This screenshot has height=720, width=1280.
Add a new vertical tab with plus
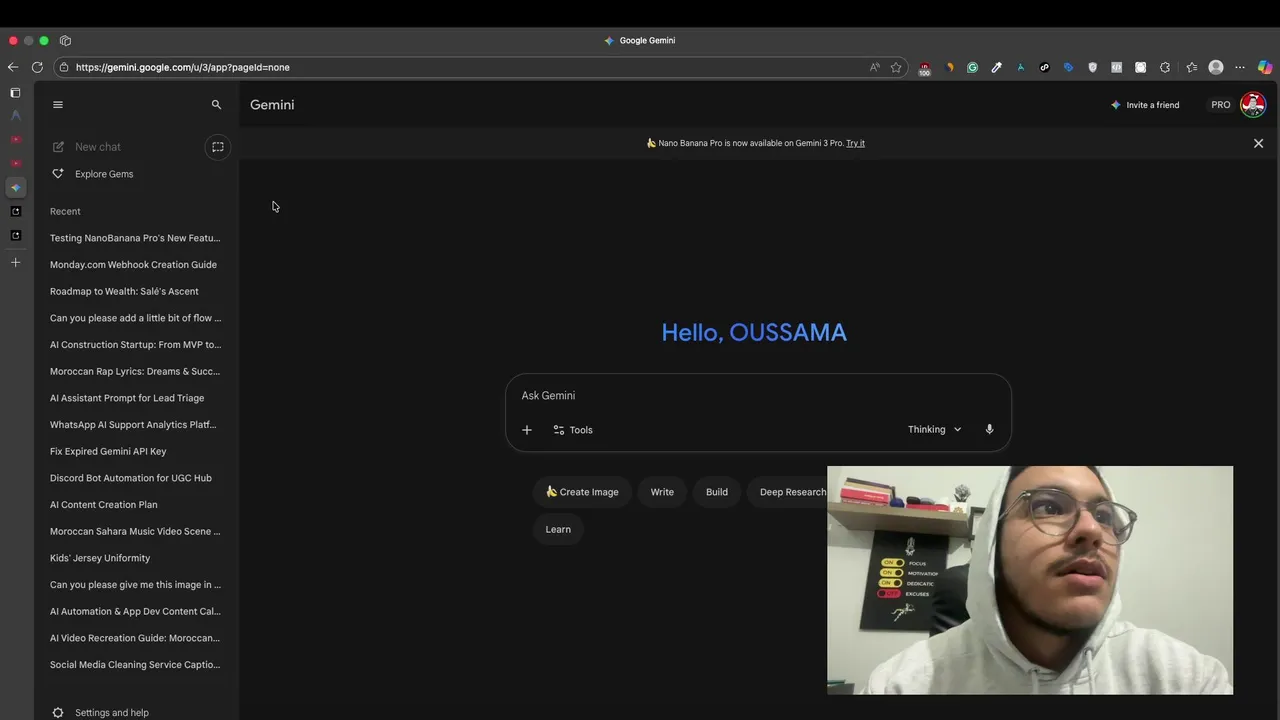click(x=15, y=262)
